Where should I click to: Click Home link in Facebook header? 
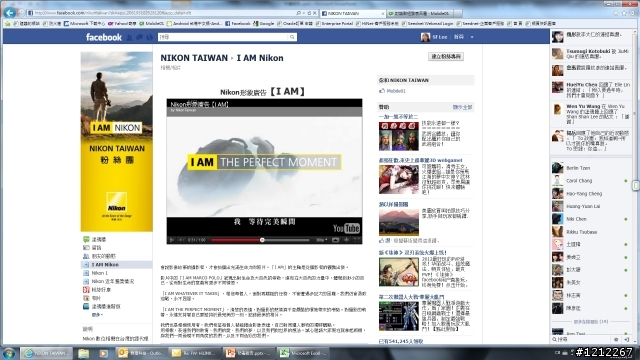pyautogui.click(x=459, y=37)
